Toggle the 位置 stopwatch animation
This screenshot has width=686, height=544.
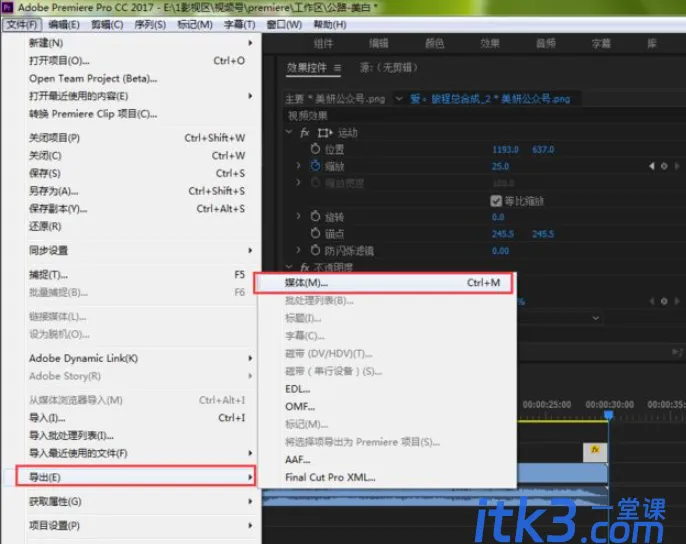point(315,149)
